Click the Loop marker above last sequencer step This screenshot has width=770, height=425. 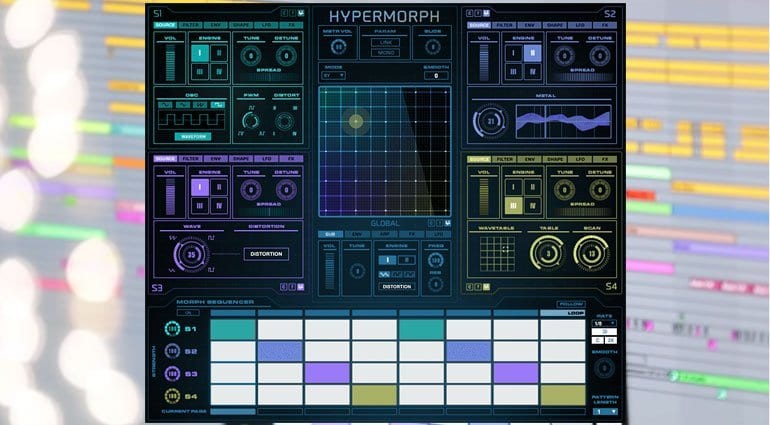coord(563,313)
